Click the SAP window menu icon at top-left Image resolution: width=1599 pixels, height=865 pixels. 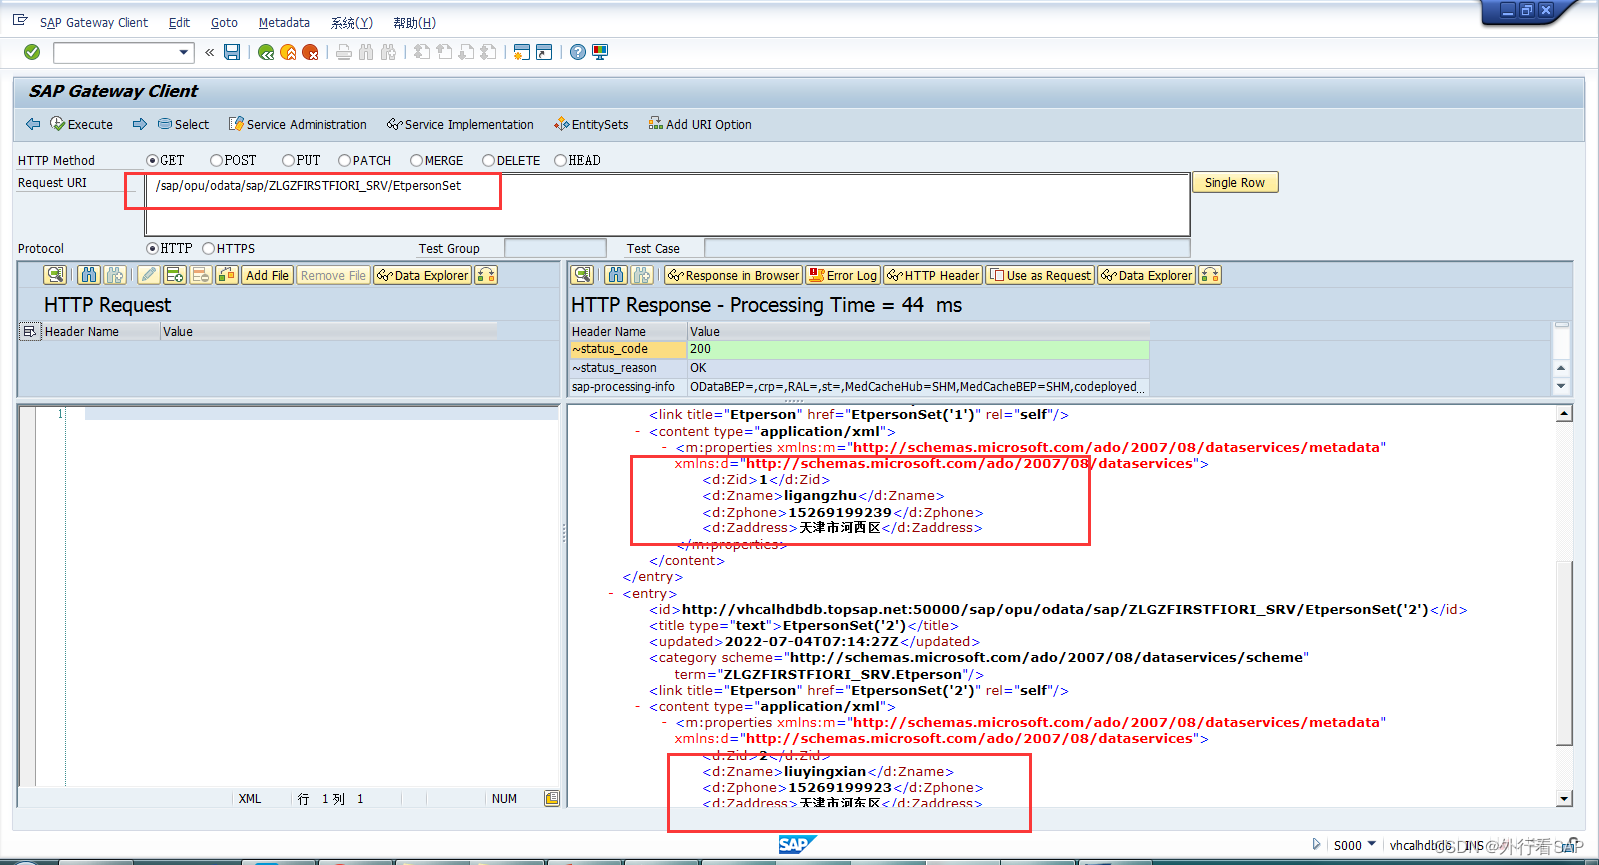pyautogui.click(x=20, y=20)
